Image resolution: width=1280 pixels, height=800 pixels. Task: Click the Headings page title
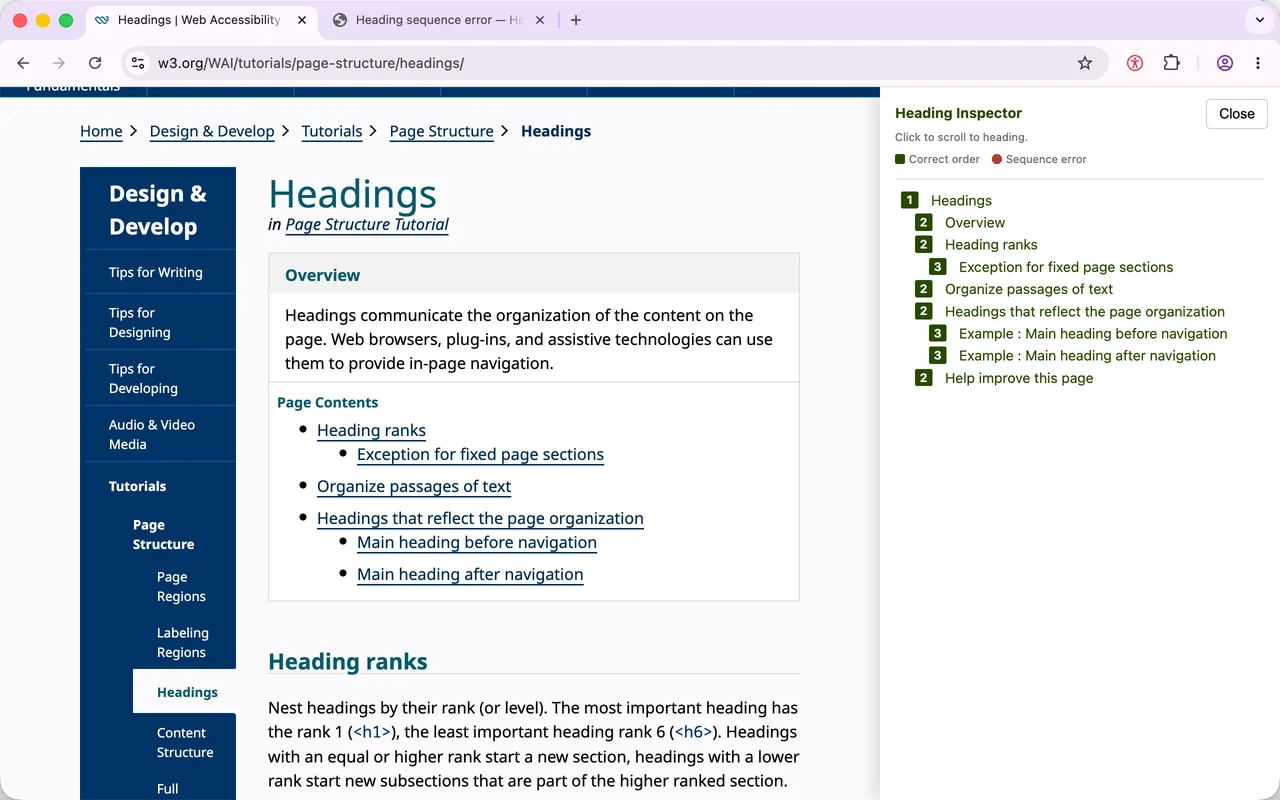tap(353, 194)
